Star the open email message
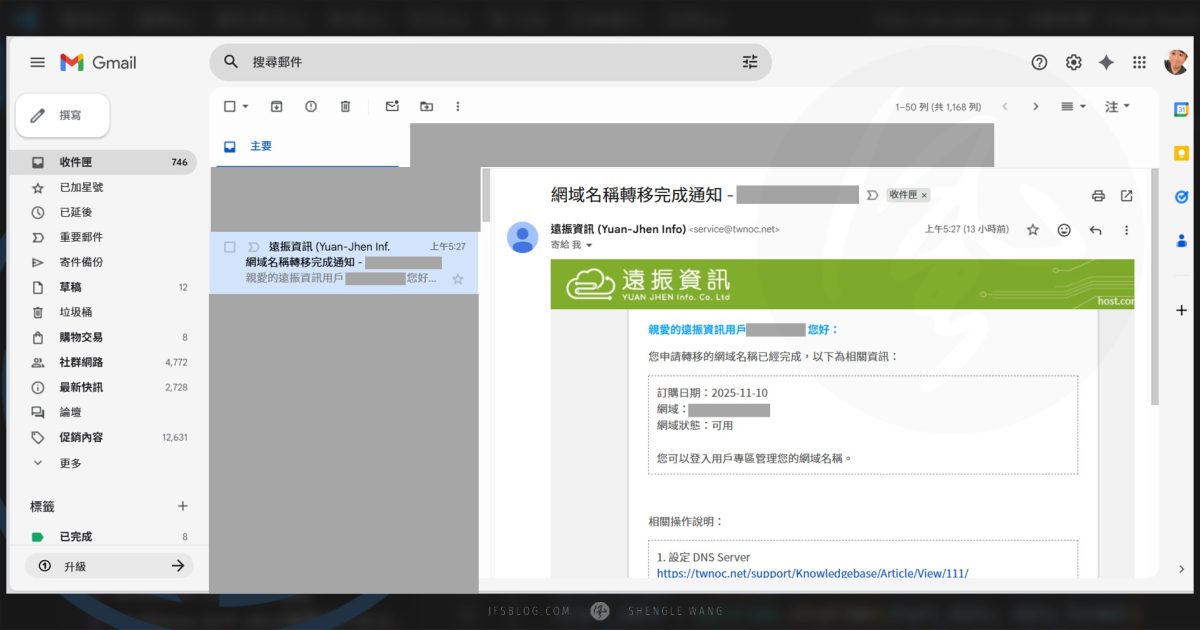This screenshot has width=1200, height=630. click(x=1032, y=229)
